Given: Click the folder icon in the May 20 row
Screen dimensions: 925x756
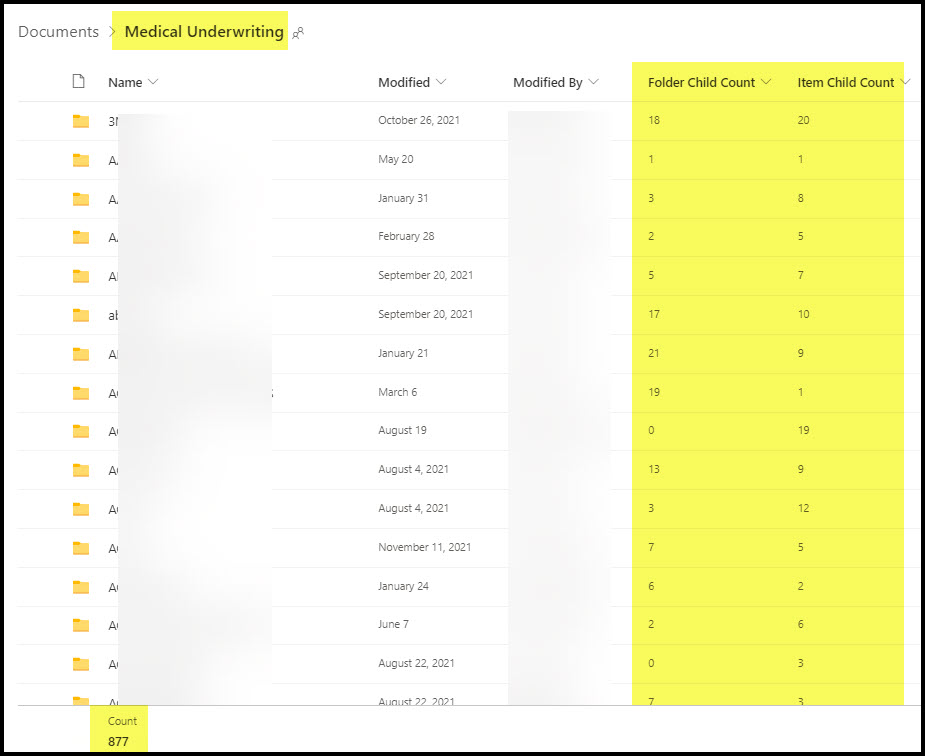Looking at the screenshot, I should point(81,160).
